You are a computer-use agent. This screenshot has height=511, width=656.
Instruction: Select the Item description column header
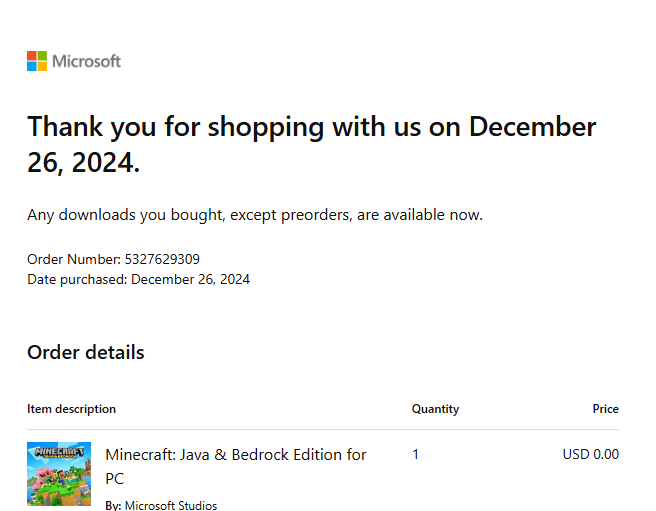pyautogui.click(x=72, y=409)
